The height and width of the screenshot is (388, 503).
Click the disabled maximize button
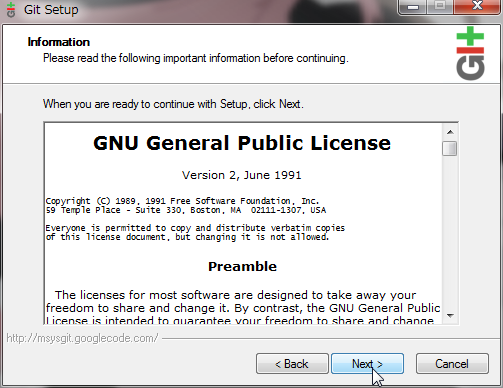tap(440, 6)
